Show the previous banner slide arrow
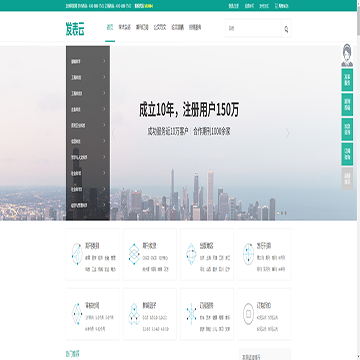Image resolution: width=360 pixels, height=360 pixels. click(113, 133)
